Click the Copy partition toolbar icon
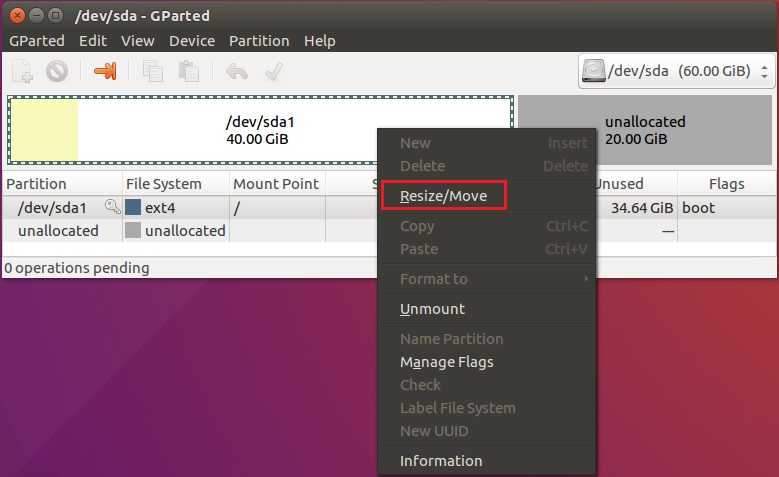779x477 pixels. coord(153,72)
